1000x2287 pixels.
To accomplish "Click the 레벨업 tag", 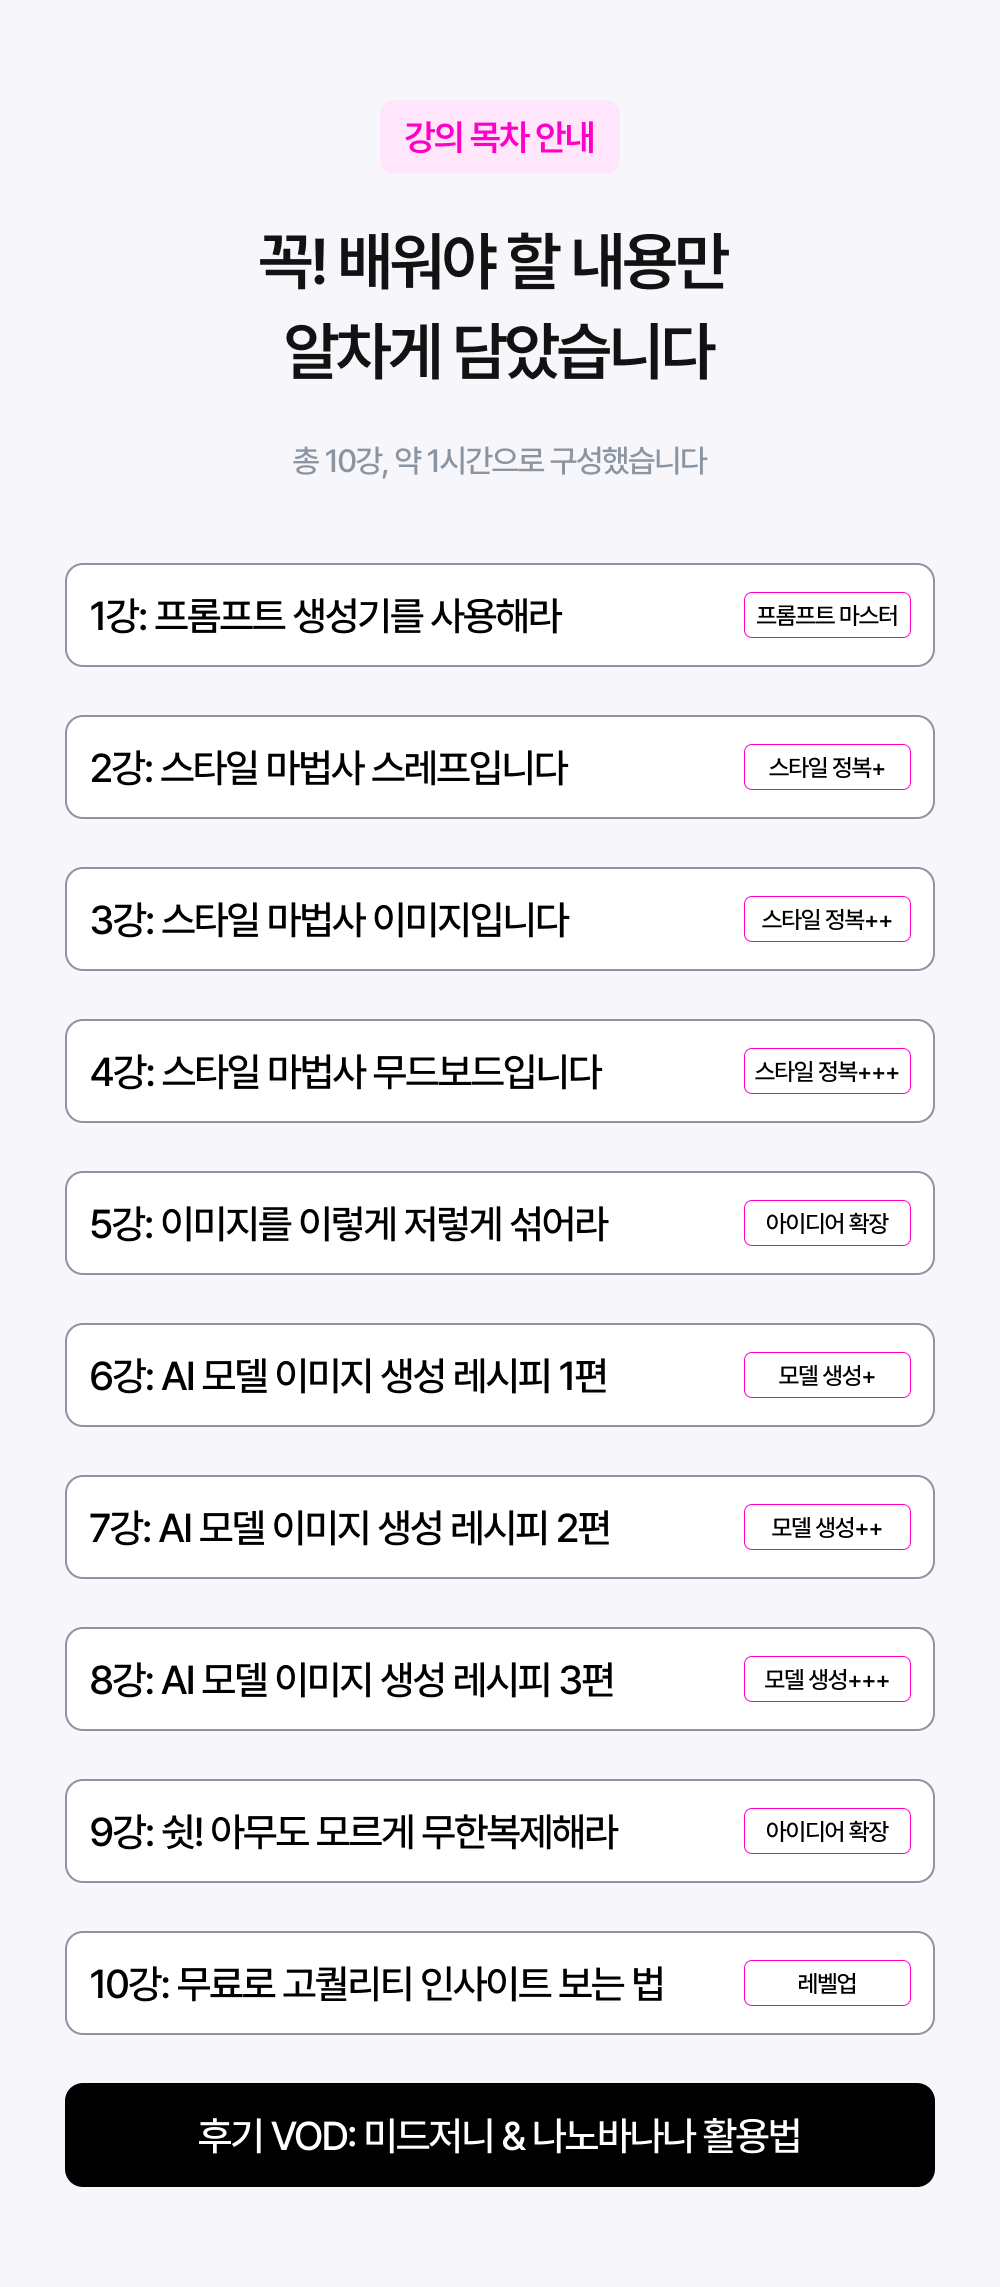I will click(827, 1984).
